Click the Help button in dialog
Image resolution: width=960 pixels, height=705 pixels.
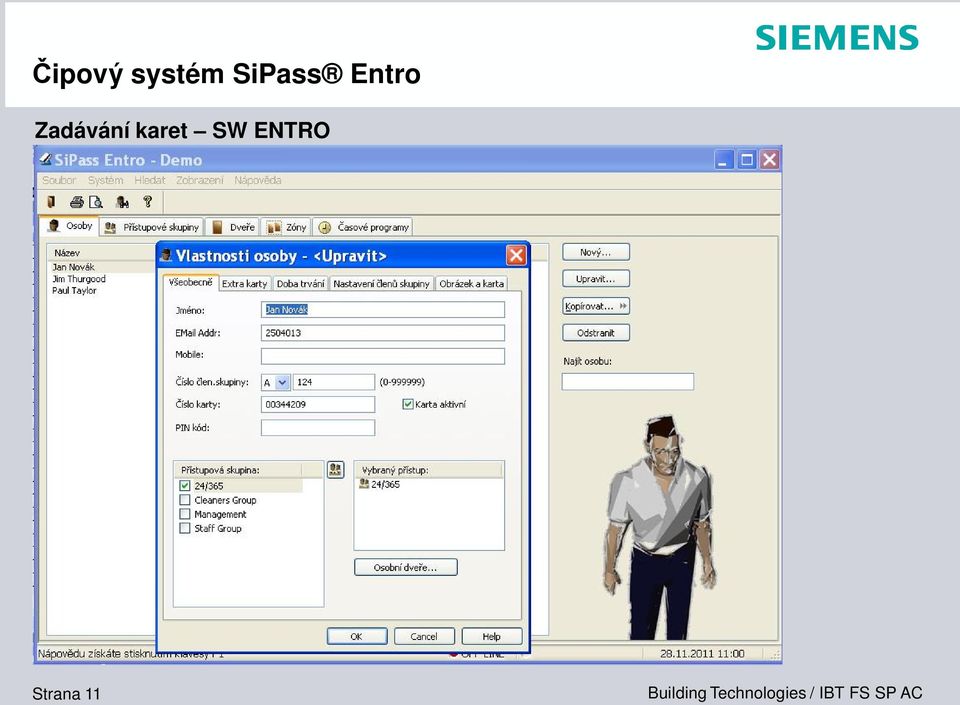[x=491, y=636]
